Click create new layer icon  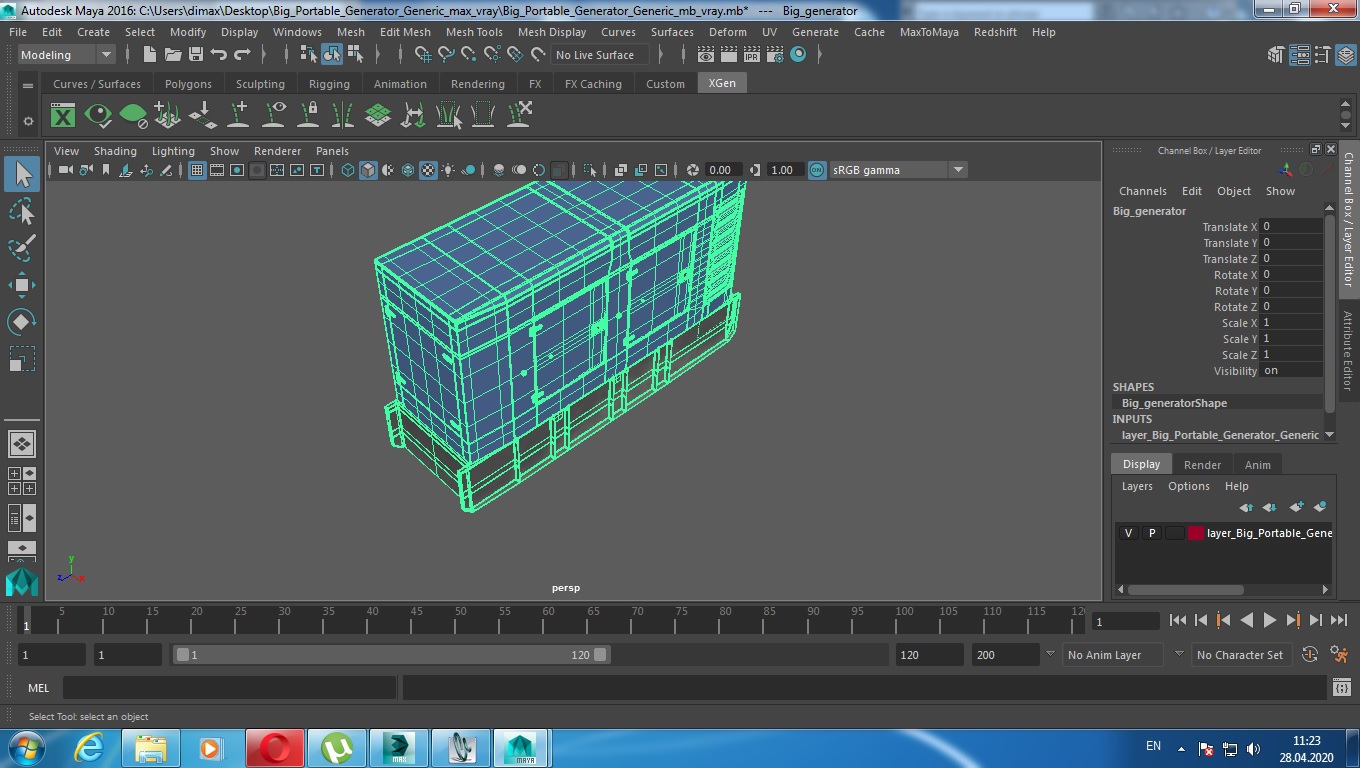point(1296,507)
